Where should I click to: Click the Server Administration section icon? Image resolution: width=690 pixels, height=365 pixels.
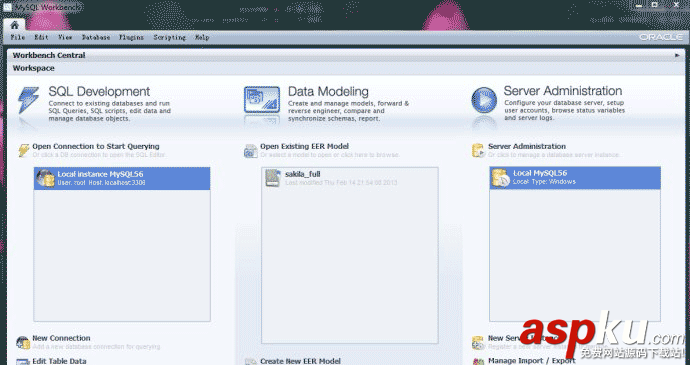click(478, 150)
